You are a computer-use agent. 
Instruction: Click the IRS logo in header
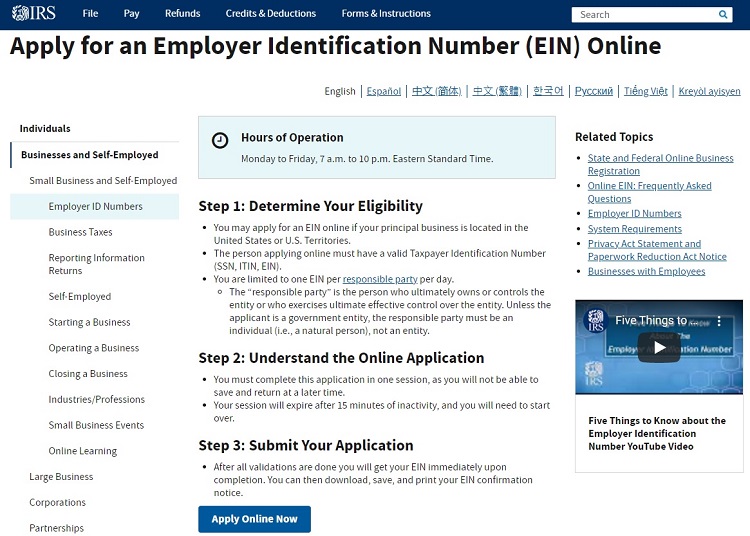(33, 13)
